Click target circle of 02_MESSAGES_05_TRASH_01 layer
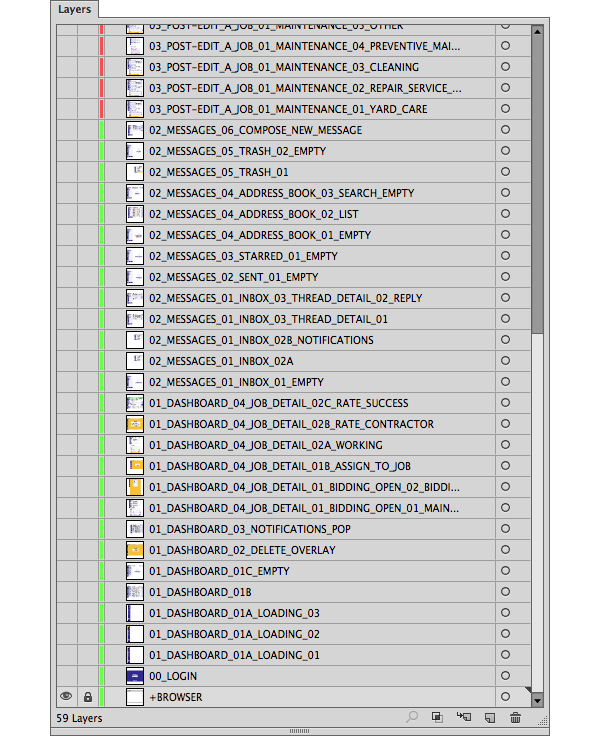Viewport: 600px width, 736px height. click(505, 172)
